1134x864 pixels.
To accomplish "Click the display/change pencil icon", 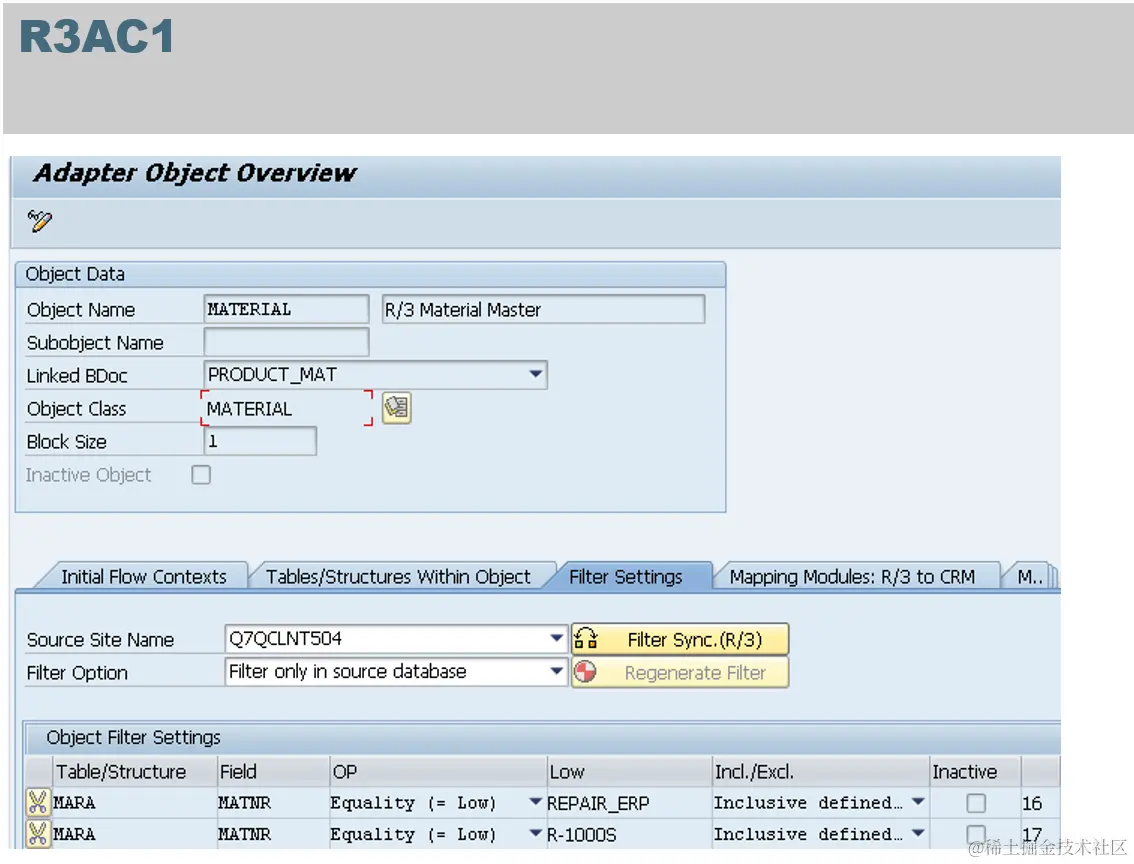I will [x=40, y=221].
